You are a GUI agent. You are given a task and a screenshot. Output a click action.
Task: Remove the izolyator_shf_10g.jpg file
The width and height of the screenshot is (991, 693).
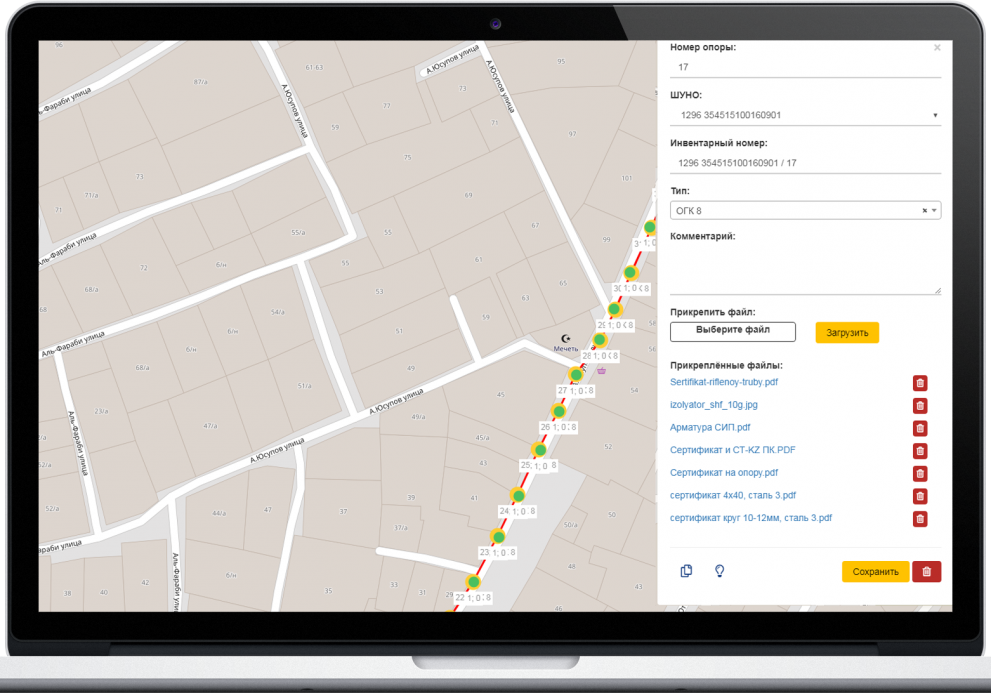(x=919, y=405)
